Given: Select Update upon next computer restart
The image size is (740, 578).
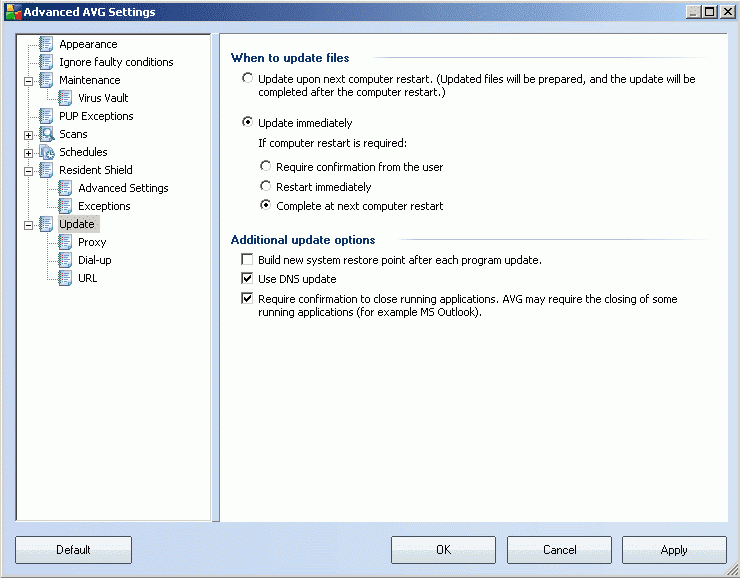Looking at the screenshot, I should coord(247,78).
